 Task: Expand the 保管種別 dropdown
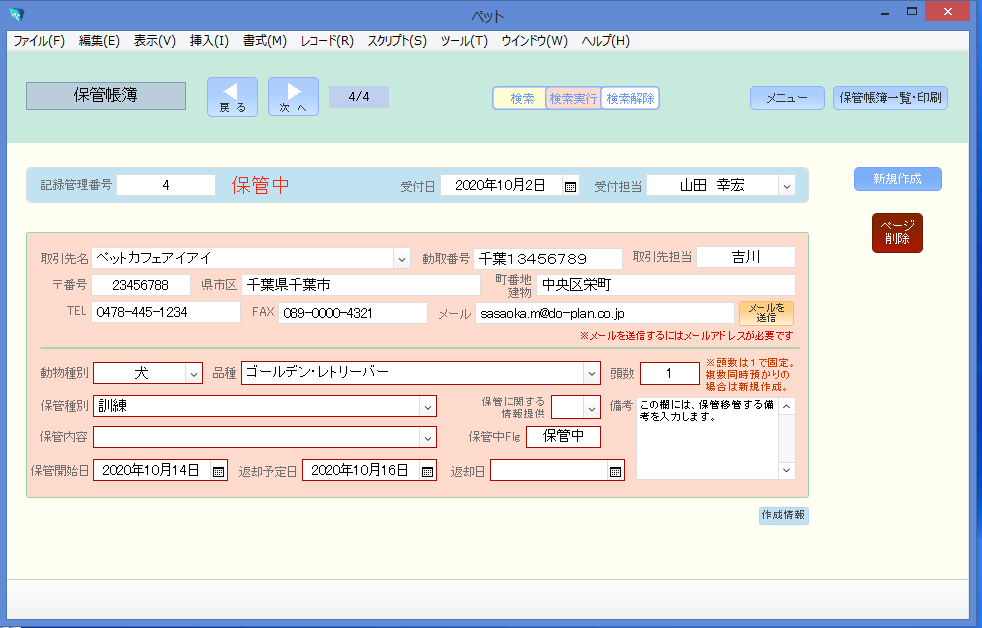pos(427,407)
